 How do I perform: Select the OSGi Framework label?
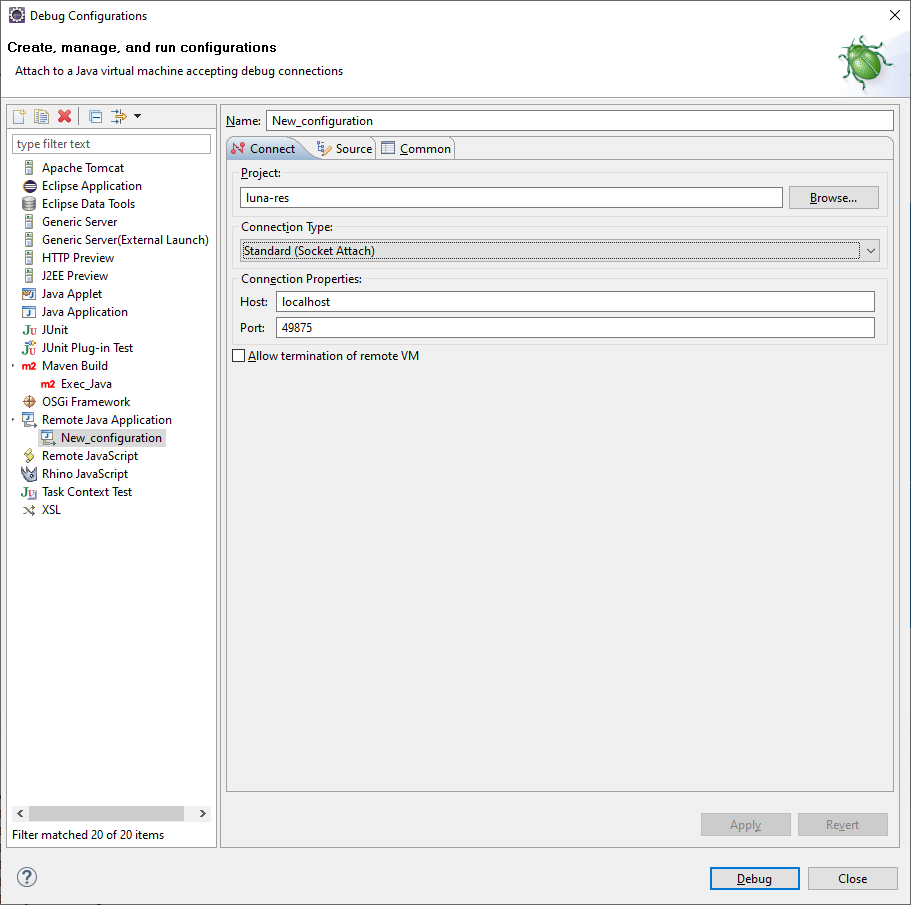(x=86, y=402)
